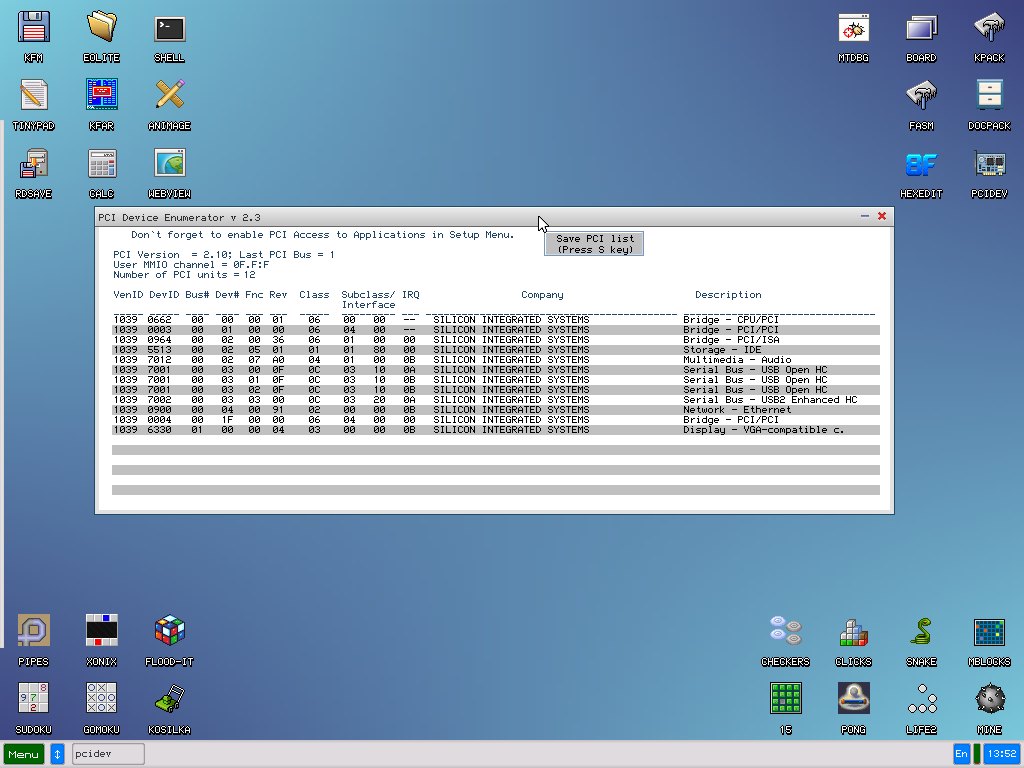Click the Save PCI list button
The image size is (1024, 768).
point(594,244)
